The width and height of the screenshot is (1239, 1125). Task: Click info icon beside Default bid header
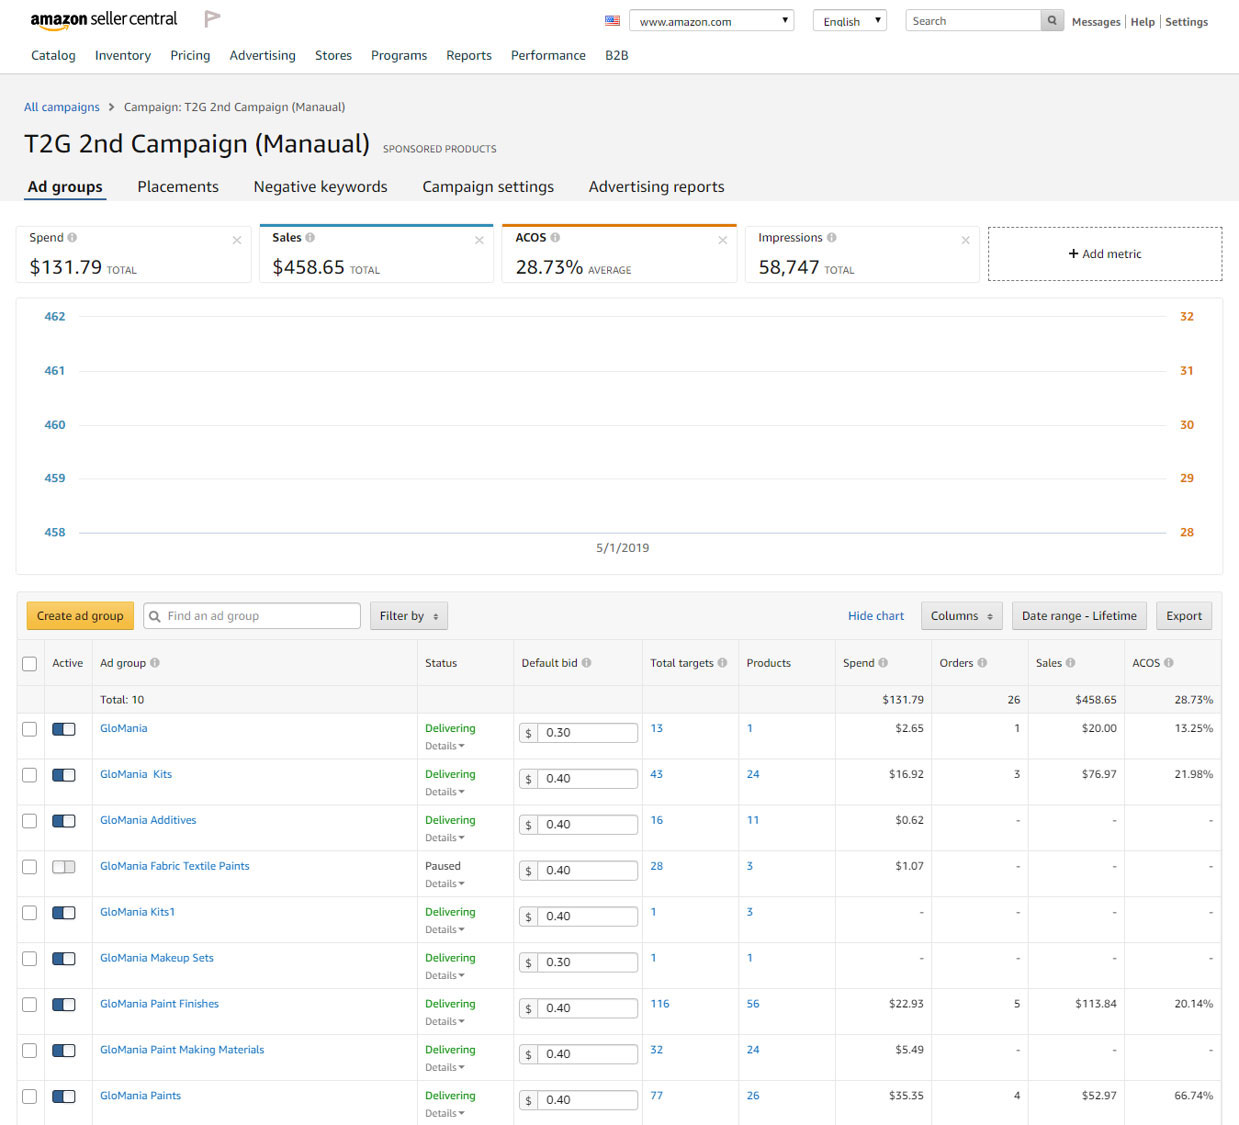(x=586, y=663)
